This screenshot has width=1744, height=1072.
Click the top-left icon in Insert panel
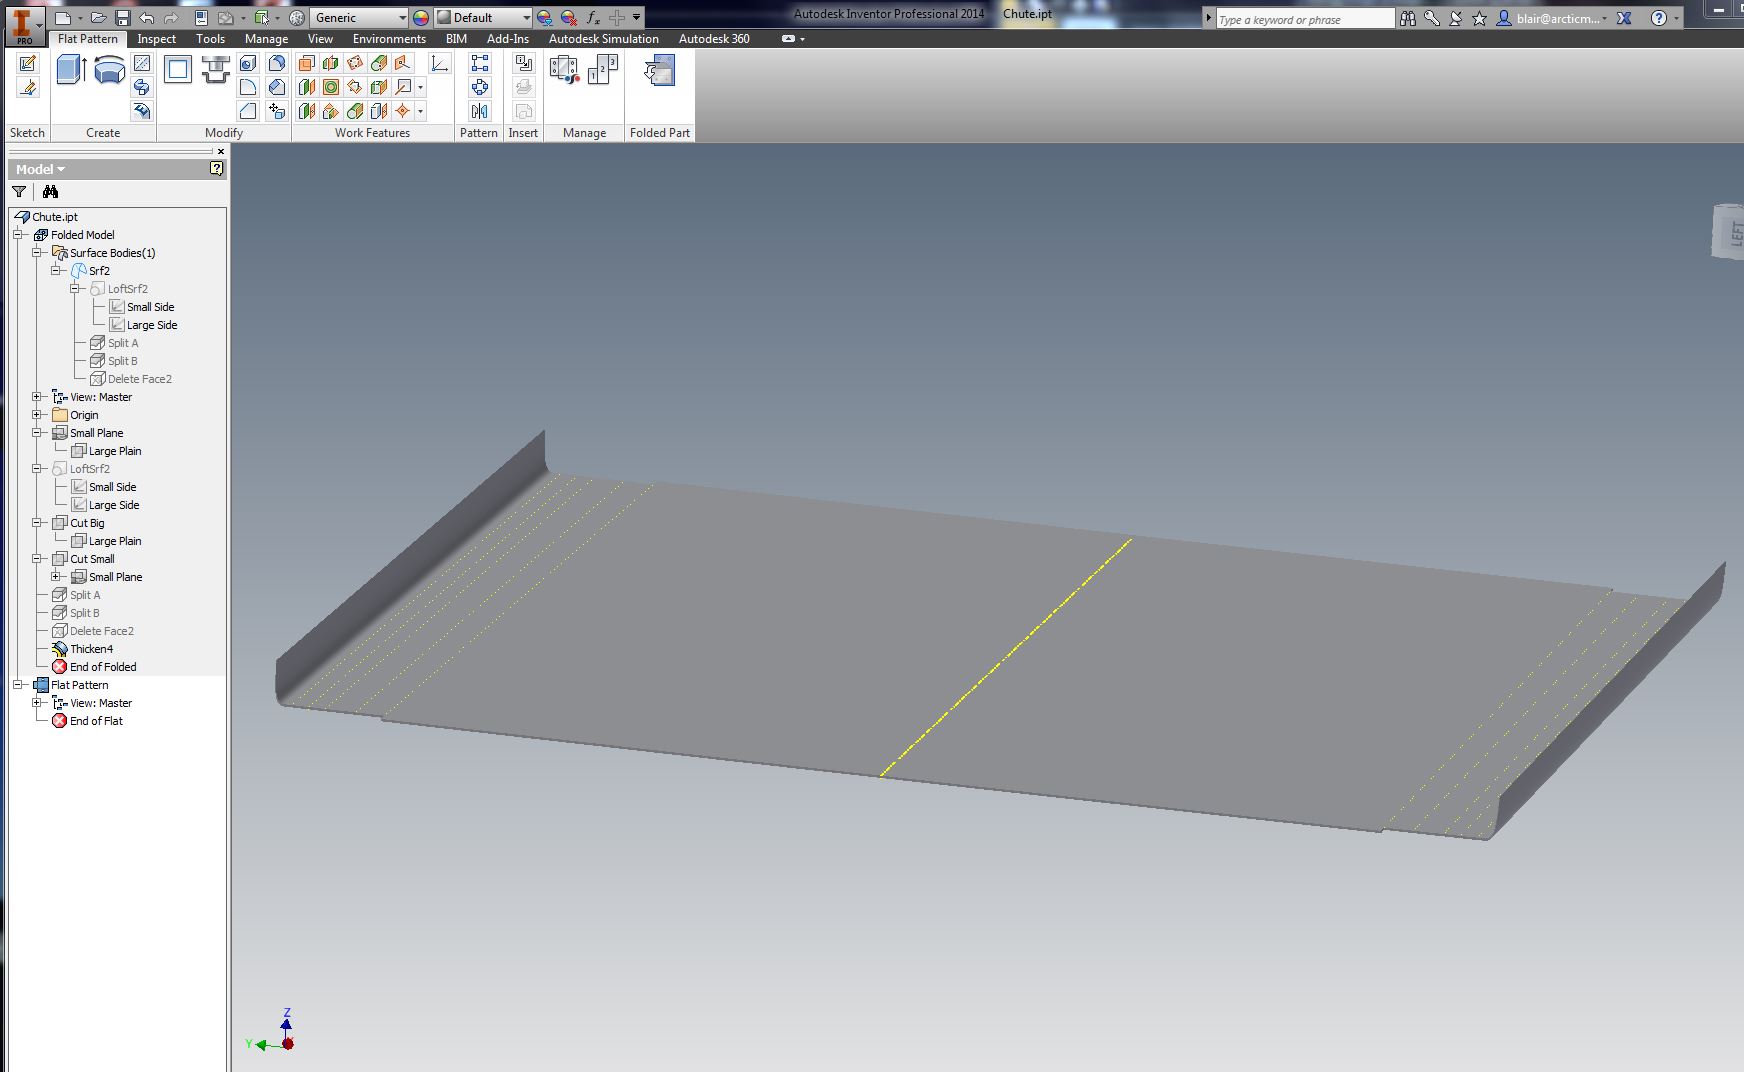pos(524,63)
